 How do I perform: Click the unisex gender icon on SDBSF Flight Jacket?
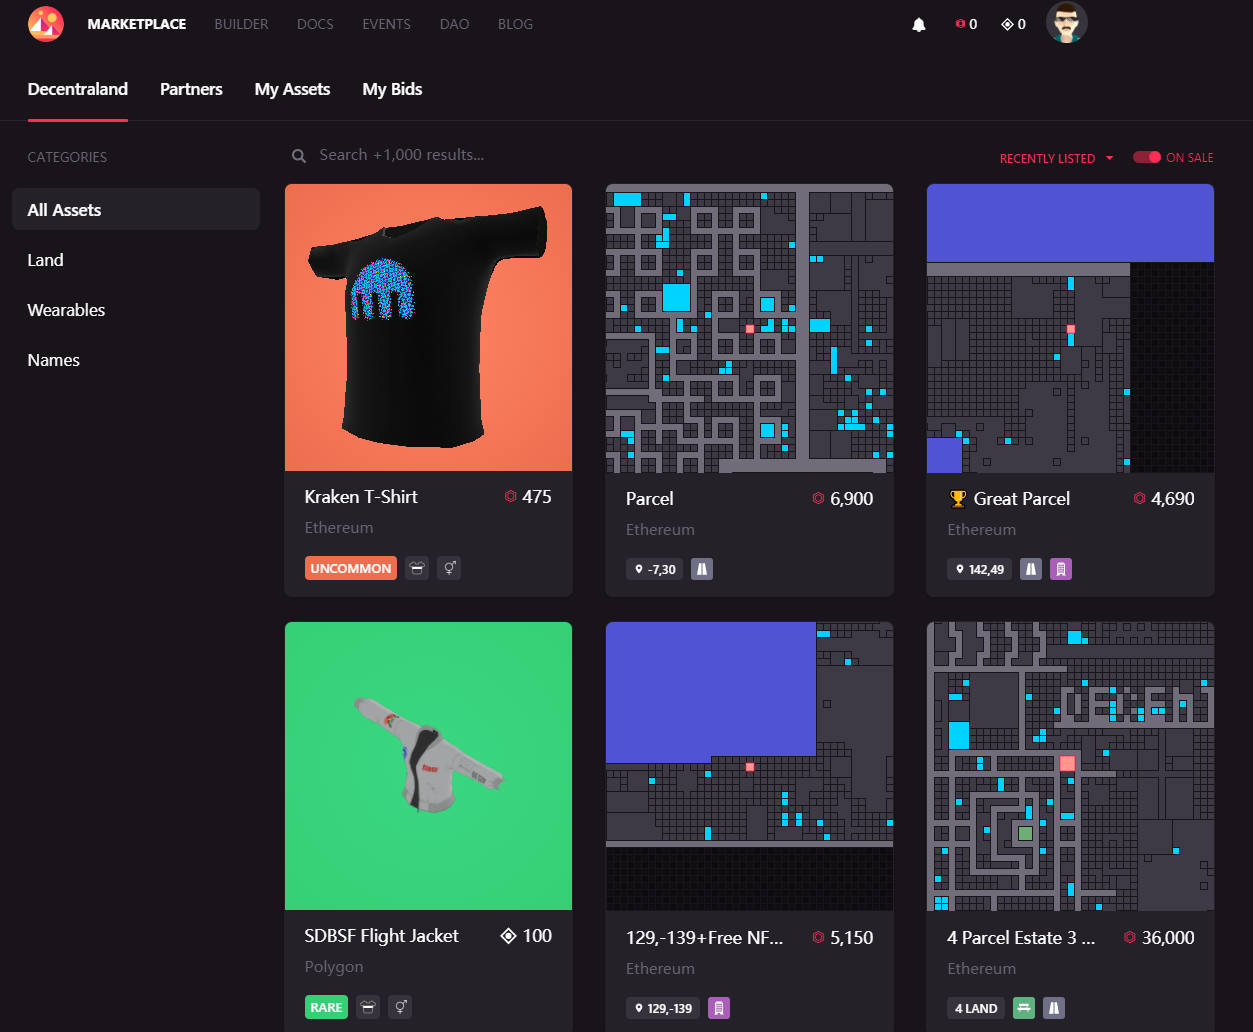coord(400,1007)
